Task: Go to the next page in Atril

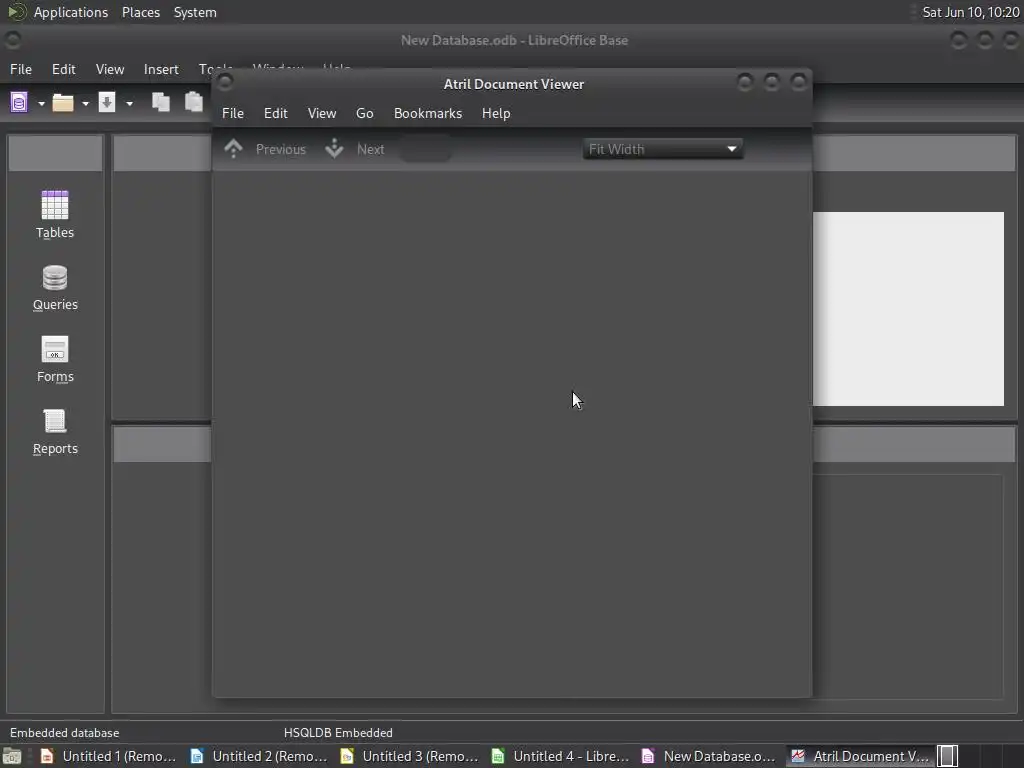Action: click(x=355, y=149)
